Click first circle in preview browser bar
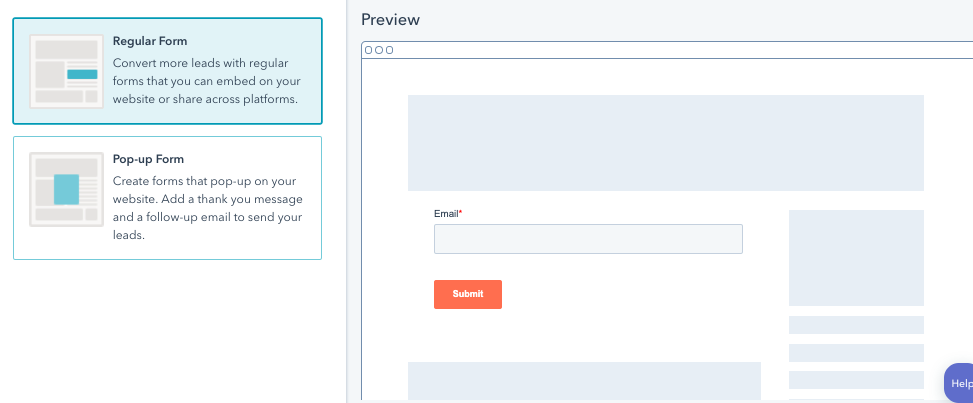The image size is (973, 403). coord(369,50)
